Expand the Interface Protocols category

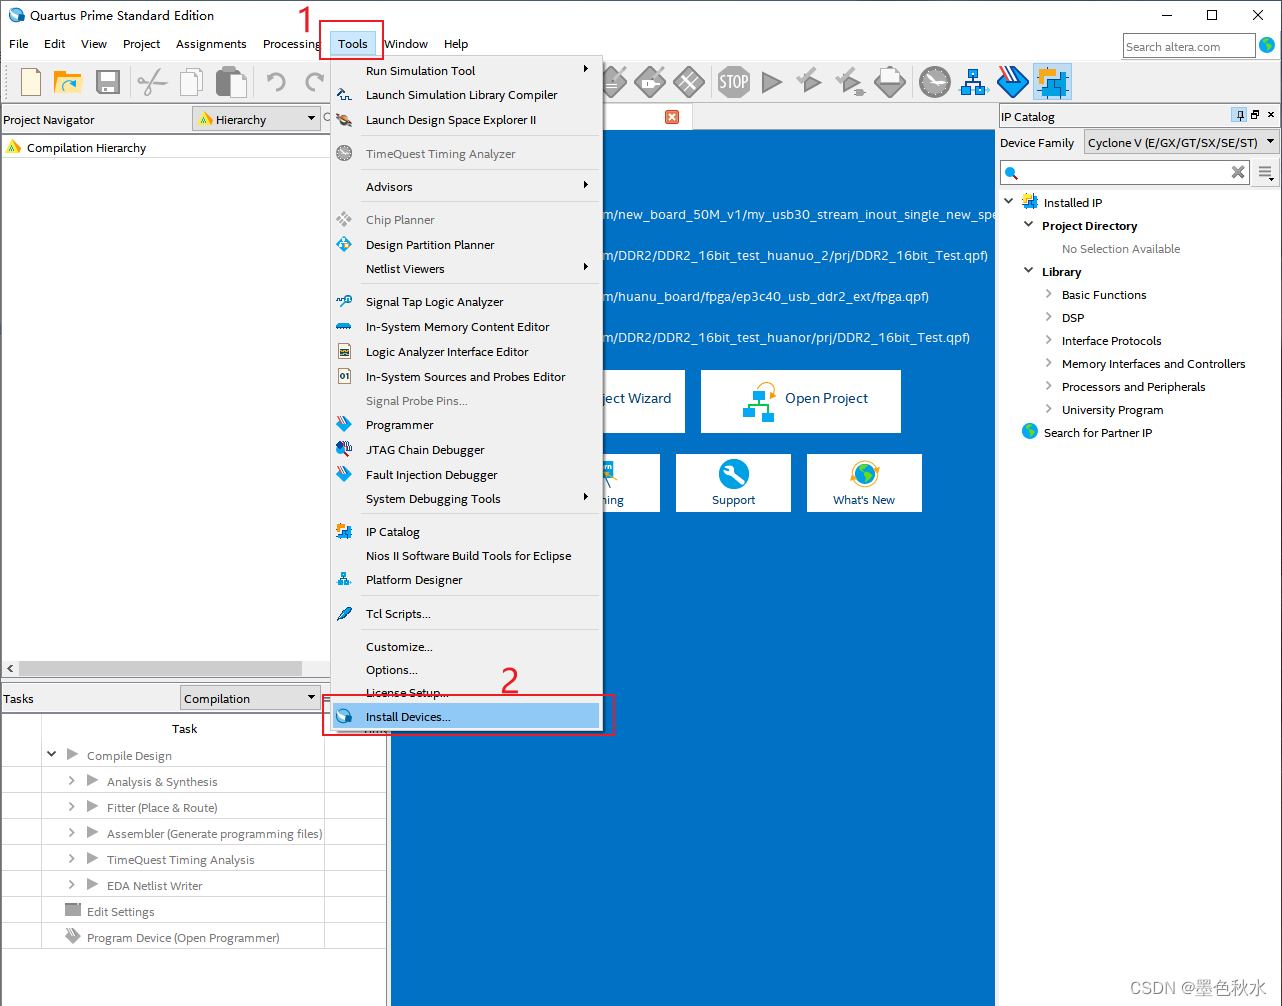(1049, 340)
